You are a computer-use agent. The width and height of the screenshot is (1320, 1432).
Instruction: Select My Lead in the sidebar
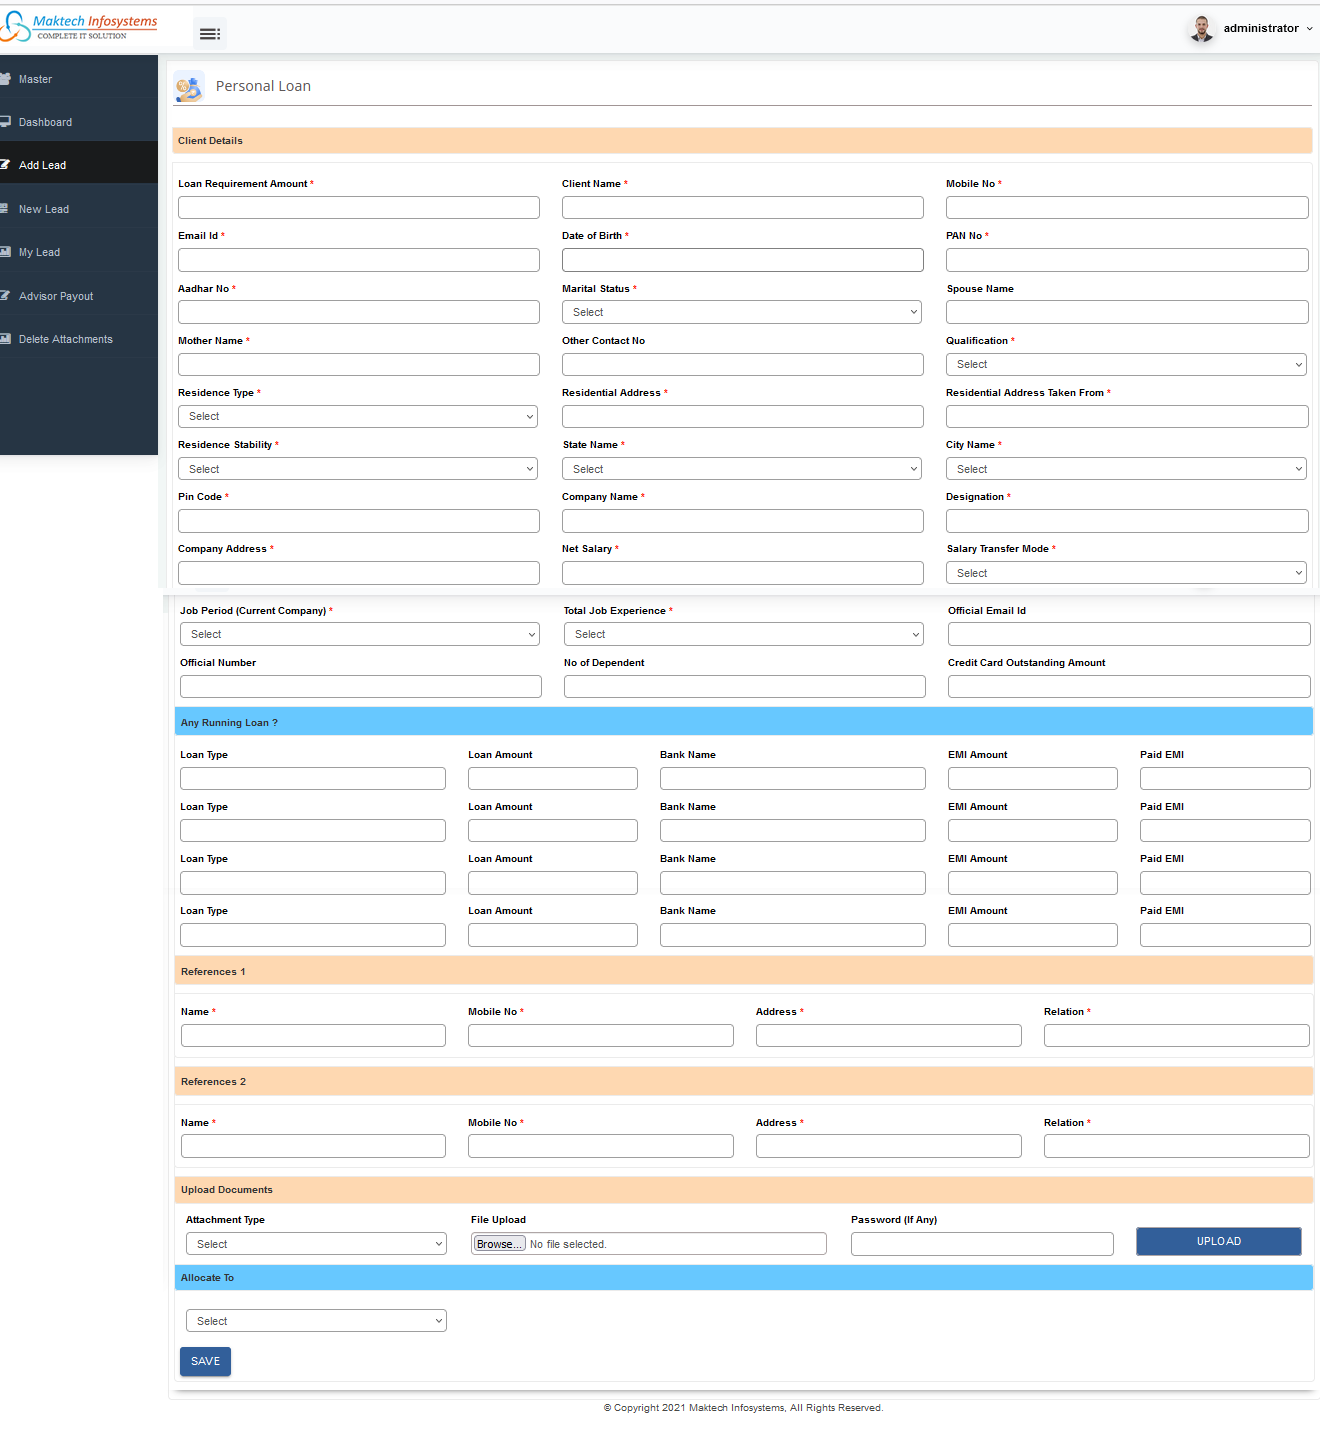[x=39, y=252]
